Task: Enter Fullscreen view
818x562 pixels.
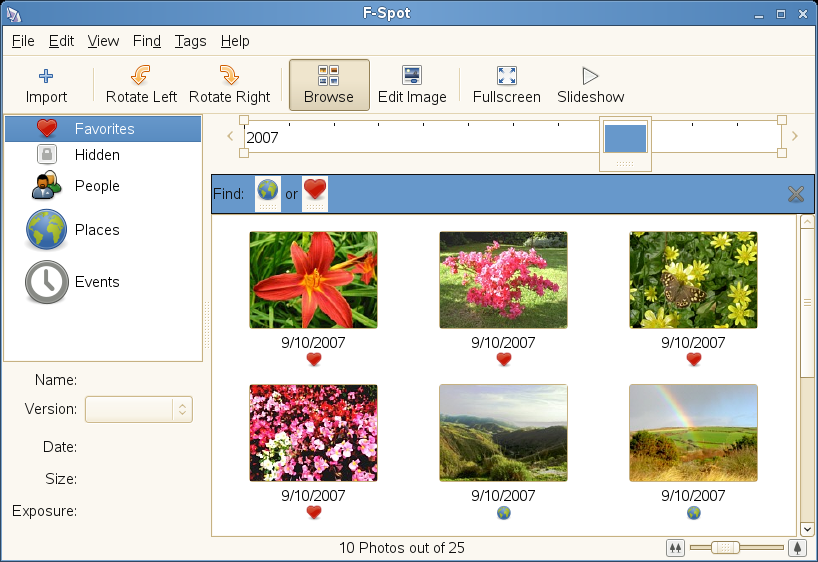Action: 507,85
